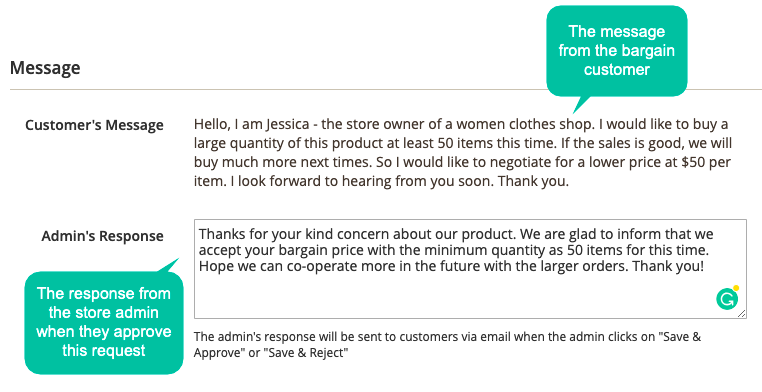
Task: Click inside the Admin's Response text box
Action: pos(470,269)
